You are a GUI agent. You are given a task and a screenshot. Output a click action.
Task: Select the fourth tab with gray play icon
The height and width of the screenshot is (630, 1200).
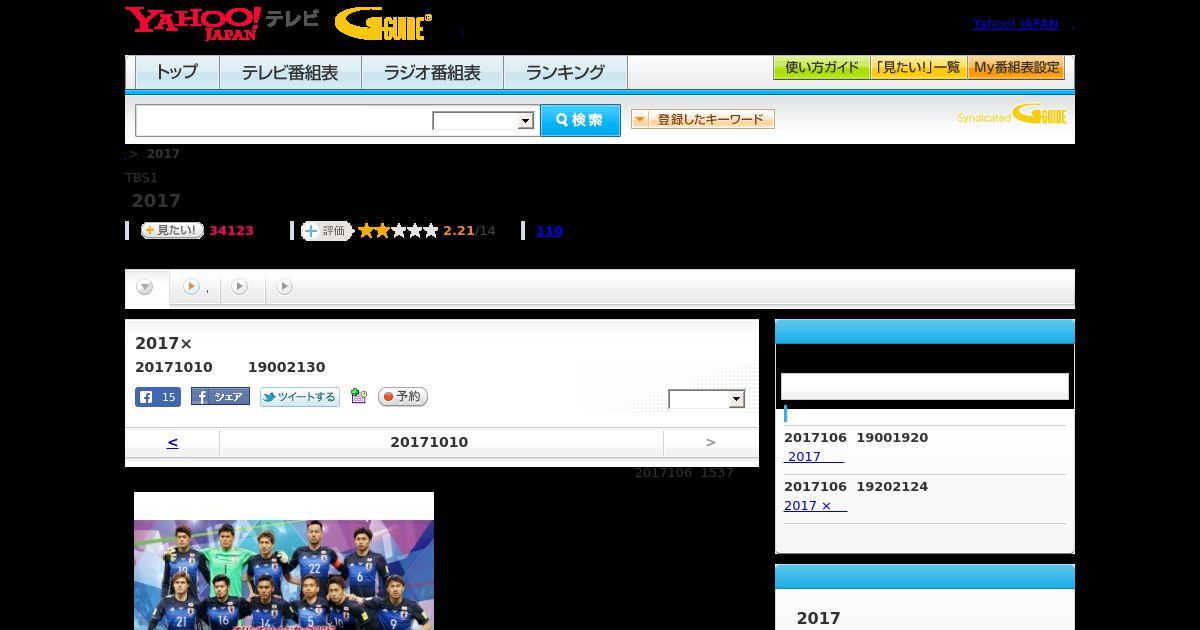pos(285,287)
